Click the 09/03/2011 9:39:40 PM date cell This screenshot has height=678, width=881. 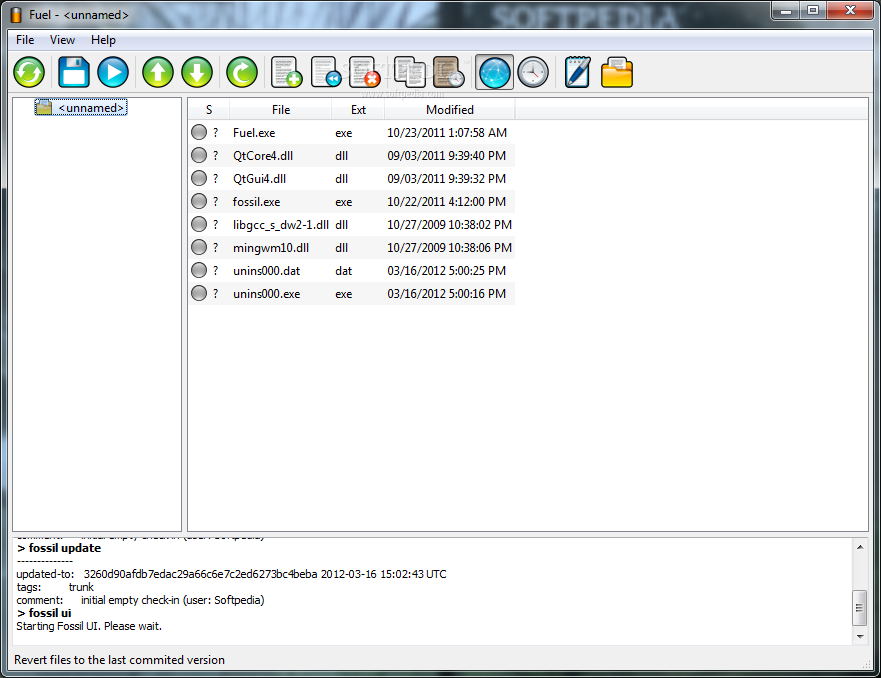pos(447,156)
